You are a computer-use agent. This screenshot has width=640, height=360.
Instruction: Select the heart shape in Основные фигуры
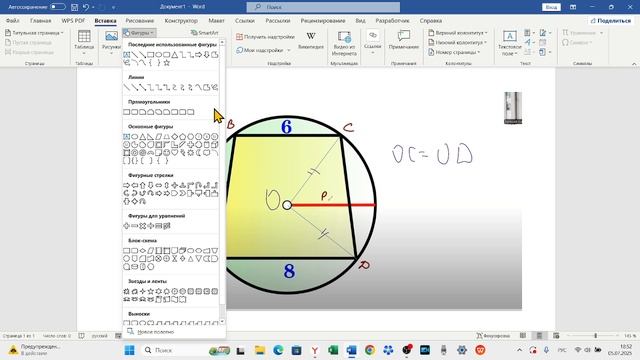(175, 153)
